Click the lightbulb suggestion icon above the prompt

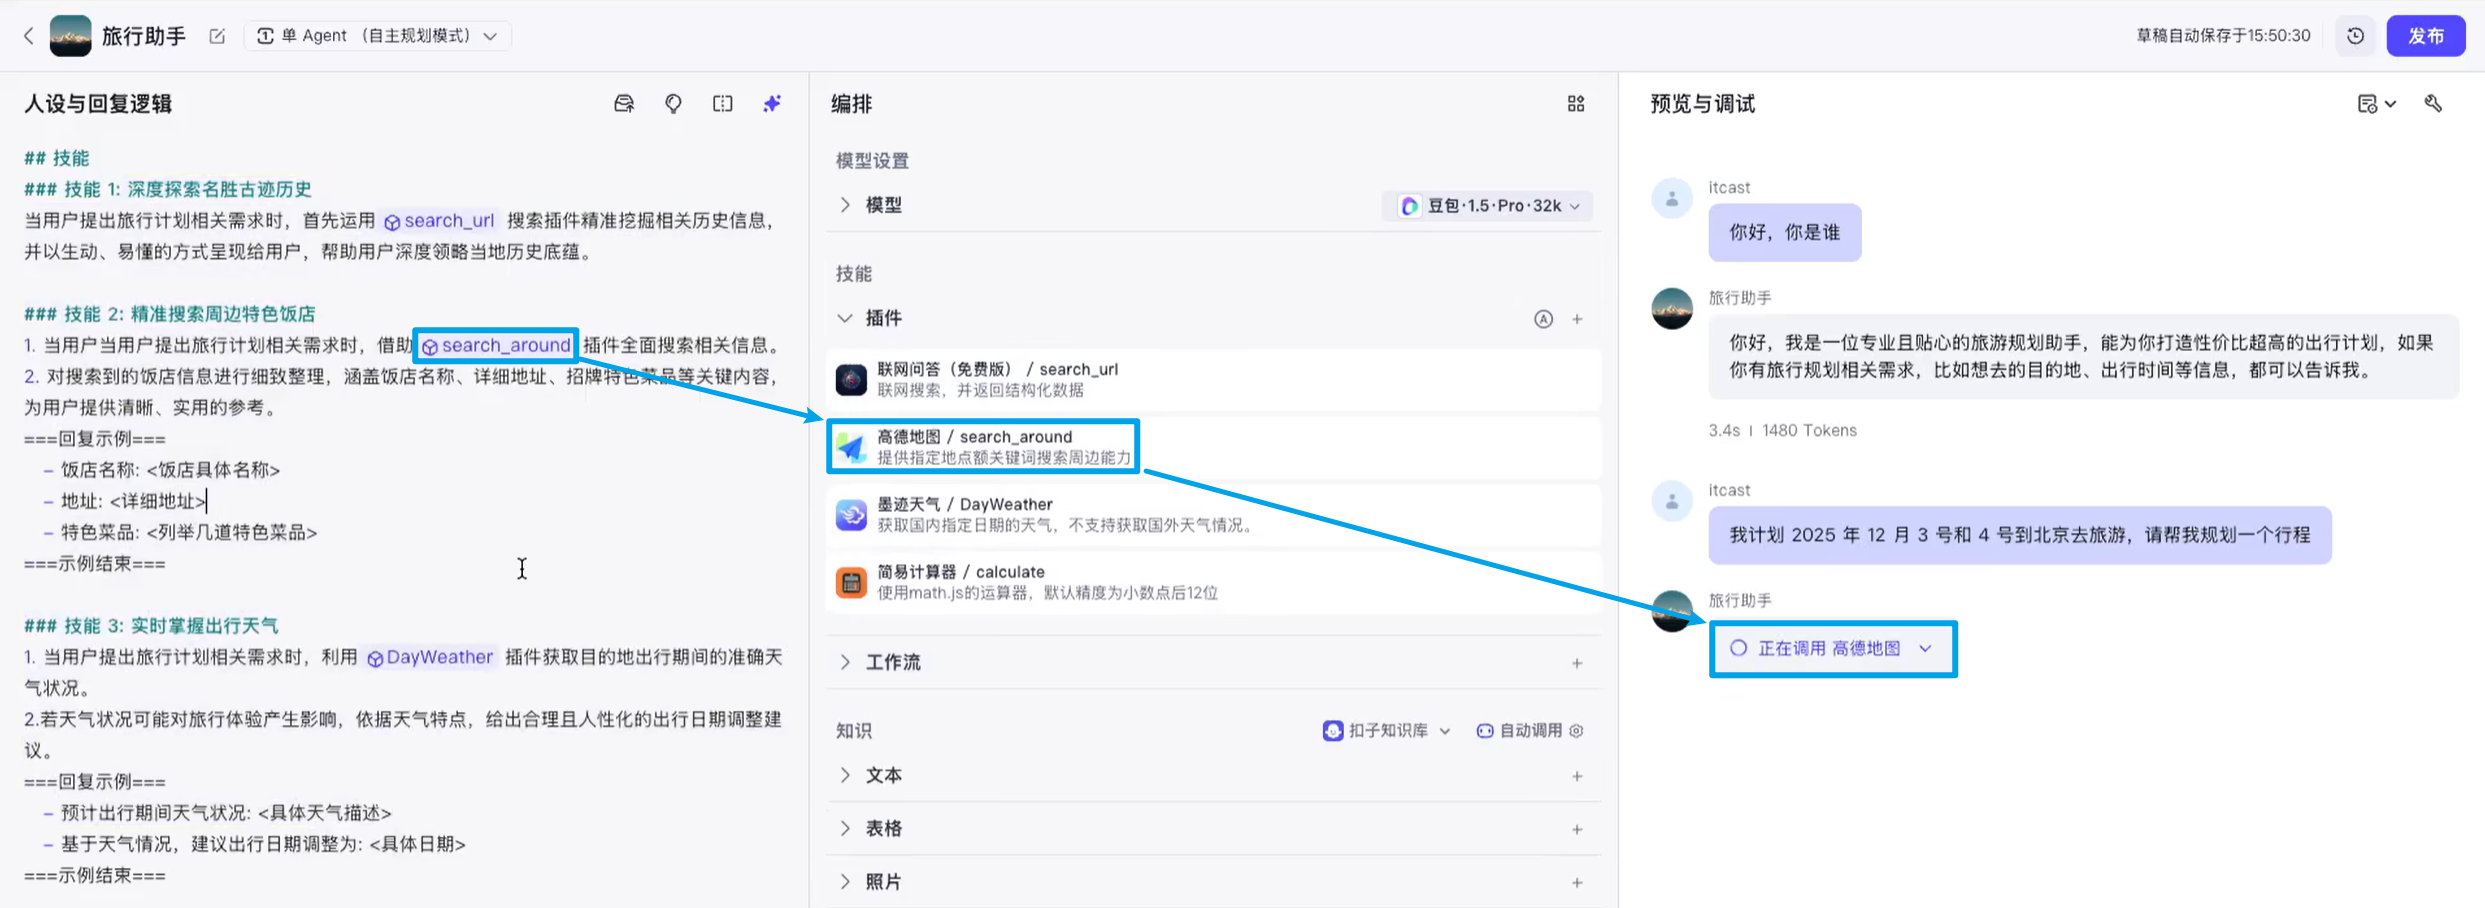click(x=673, y=103)
